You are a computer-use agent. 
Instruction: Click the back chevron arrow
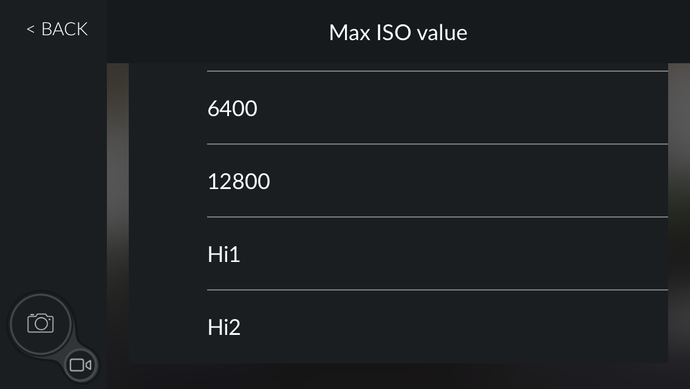(30, 29)
